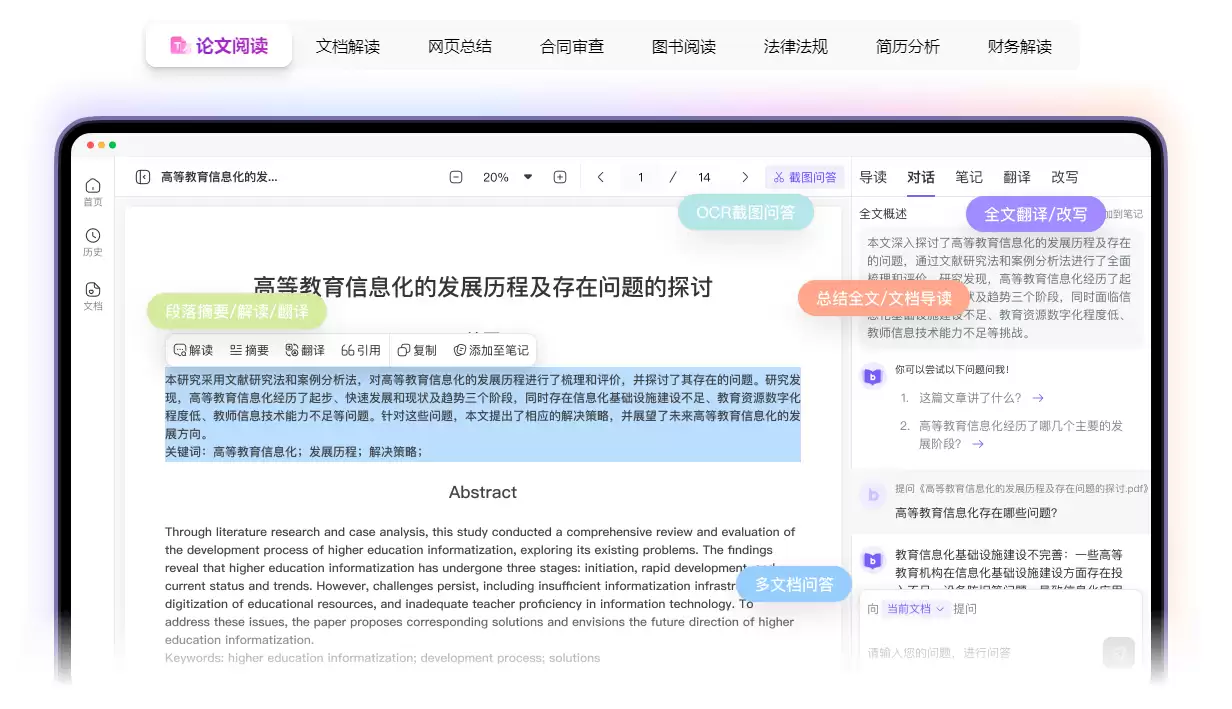Image resolution: width=1232 pixels, height=709 pixels.
Task: Click the 全文翻译/改写 button
Action: 1035,214
